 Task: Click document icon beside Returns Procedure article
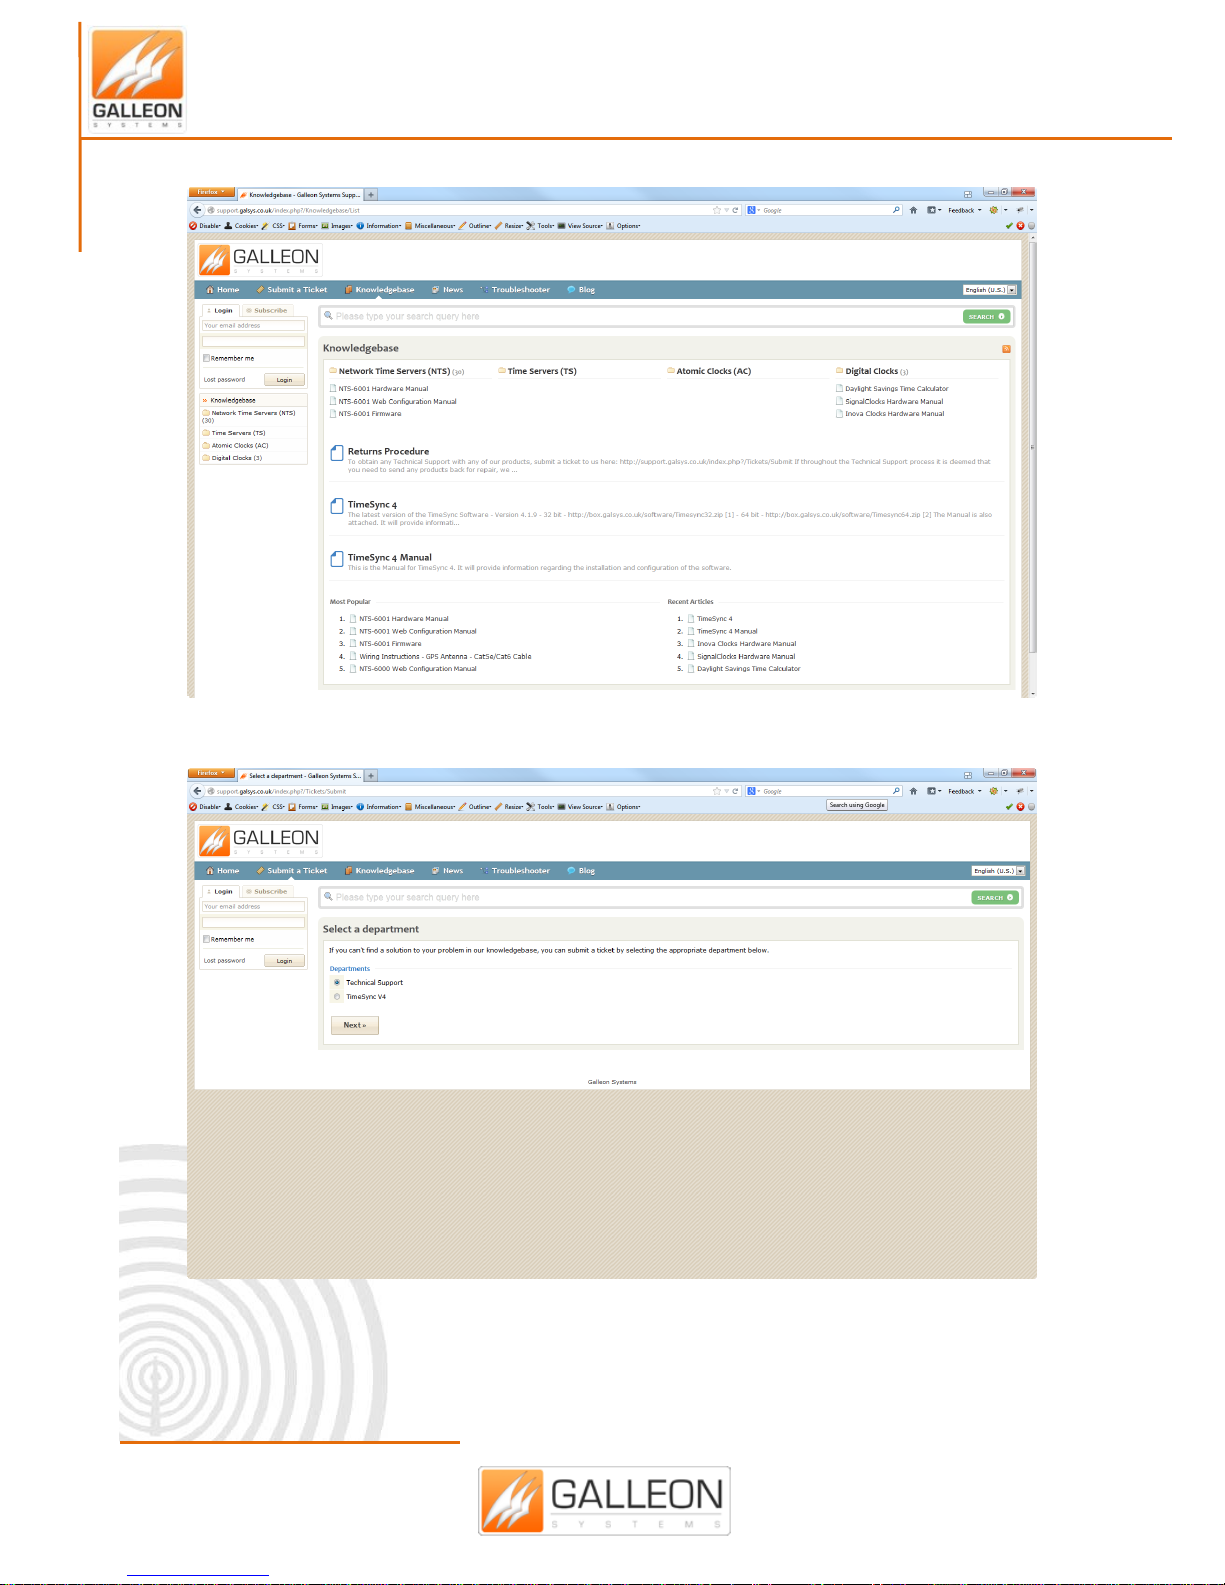pos(337,453)
